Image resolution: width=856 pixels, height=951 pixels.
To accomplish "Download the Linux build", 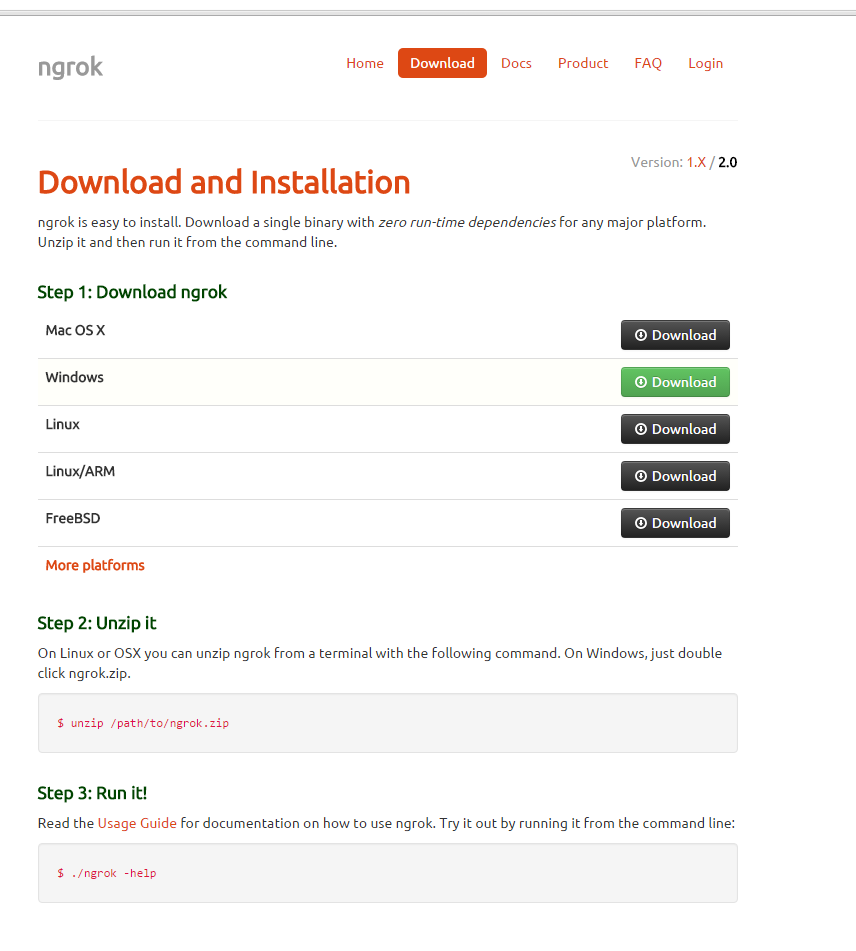I will coord(675,429).
